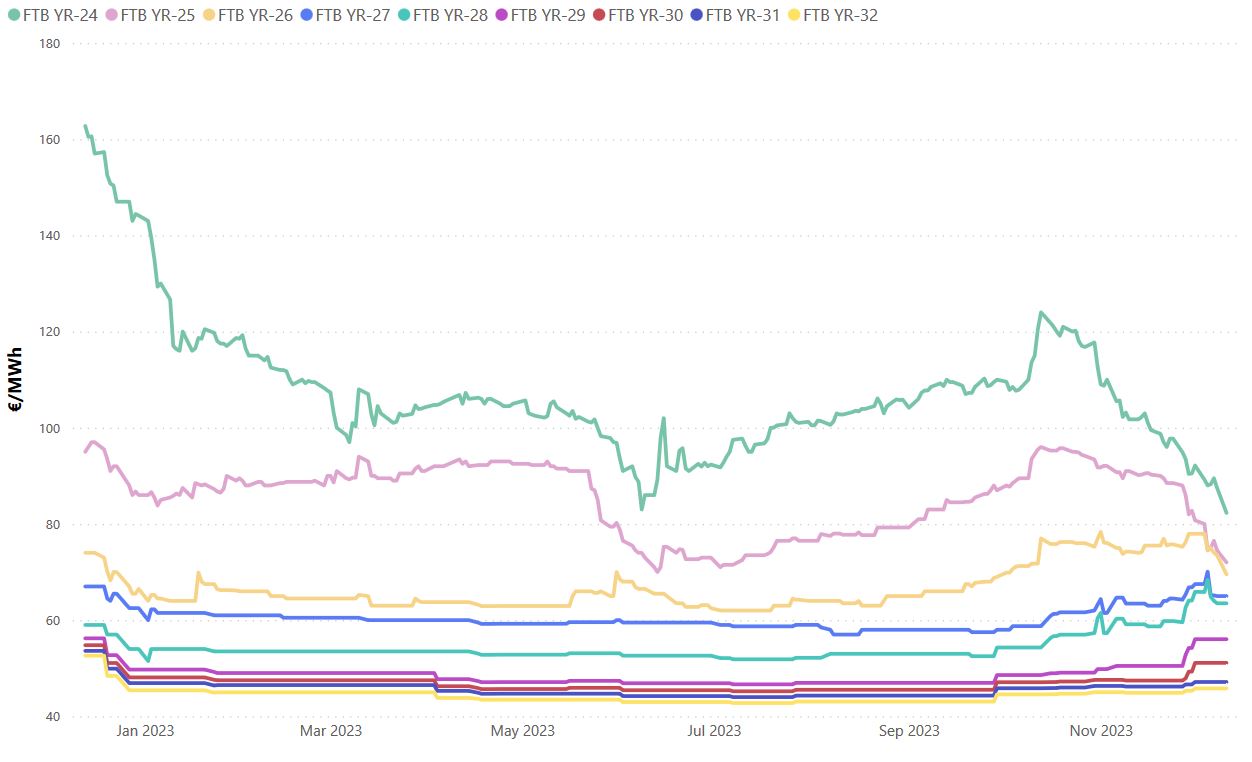Click the FTB YR-24 legend color dot
The width and height of the screenshot is (1252, 762).
tap(14, 15)
